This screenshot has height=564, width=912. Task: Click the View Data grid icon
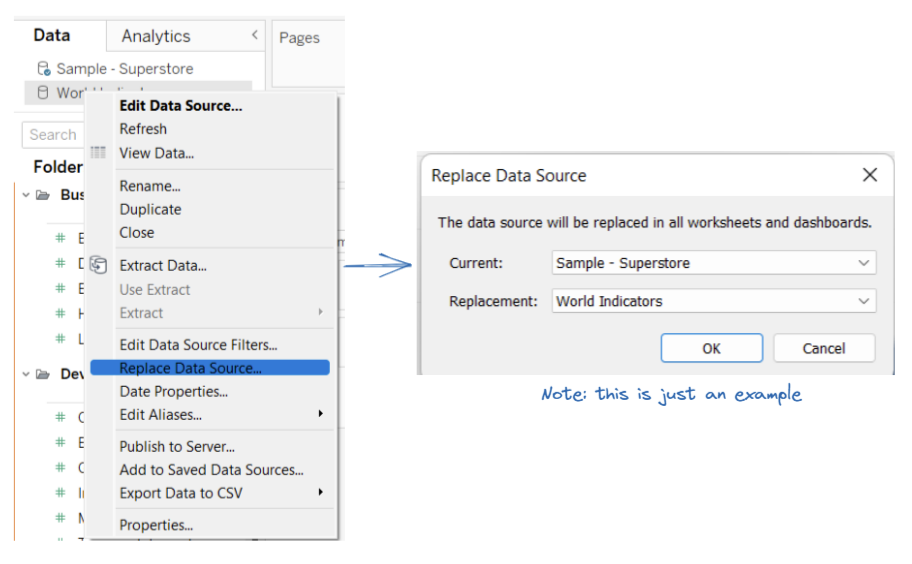[x=98, y=153]
